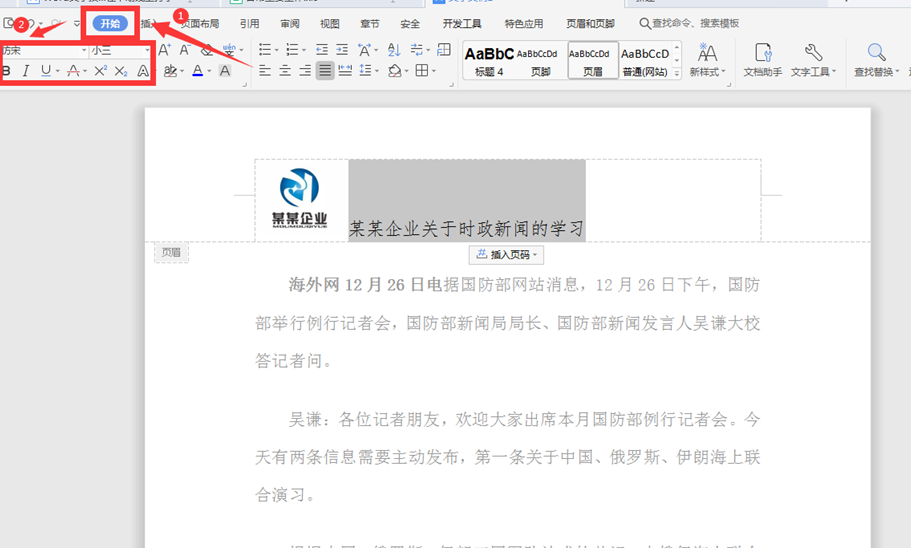This screenshot has width=911, height=548.
Task: Click the sort icon in paragraph group
Action: (393, 50)
